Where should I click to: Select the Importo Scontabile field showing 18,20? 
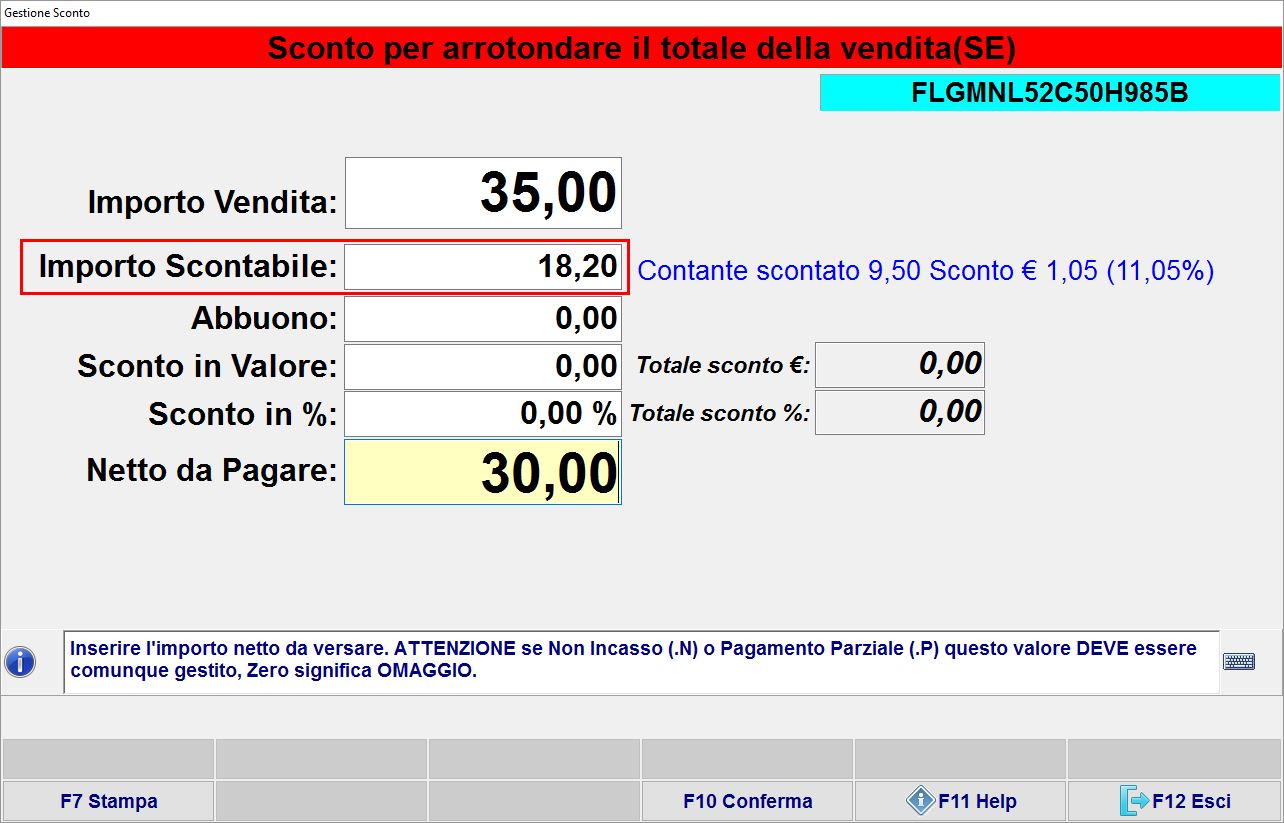click(483, 268)
